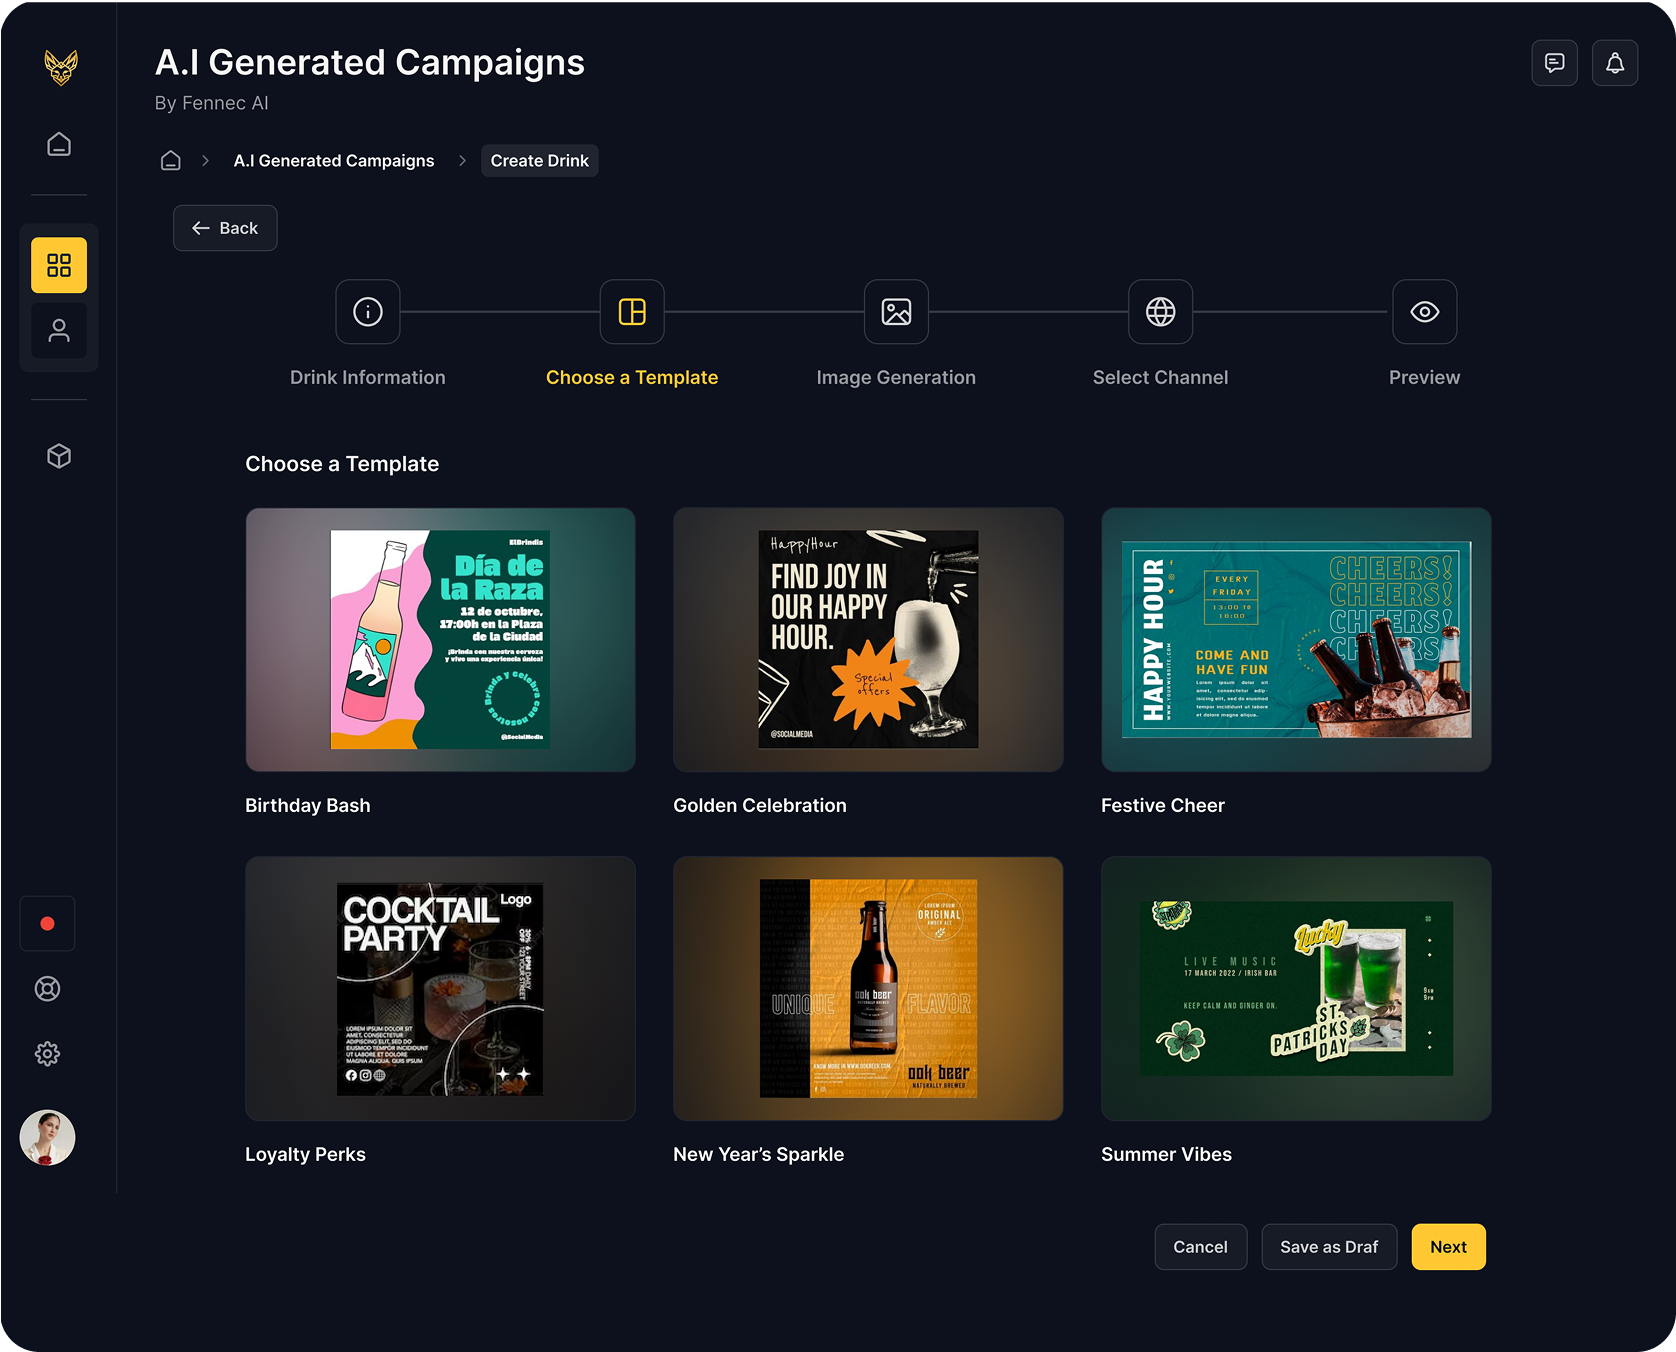Click the Save as Draf button
The width and height of the screenshot is (1676, 1352).
coord(1329,1247)
